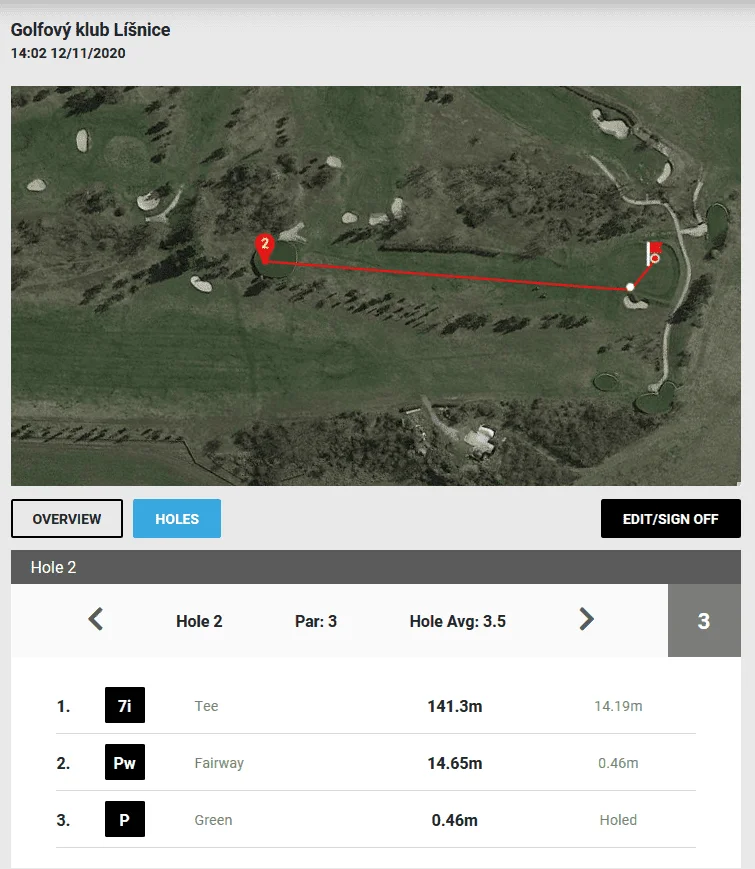Click the small red hole circle marker
The height and width of the screenshot is (869, 755).
655,258
